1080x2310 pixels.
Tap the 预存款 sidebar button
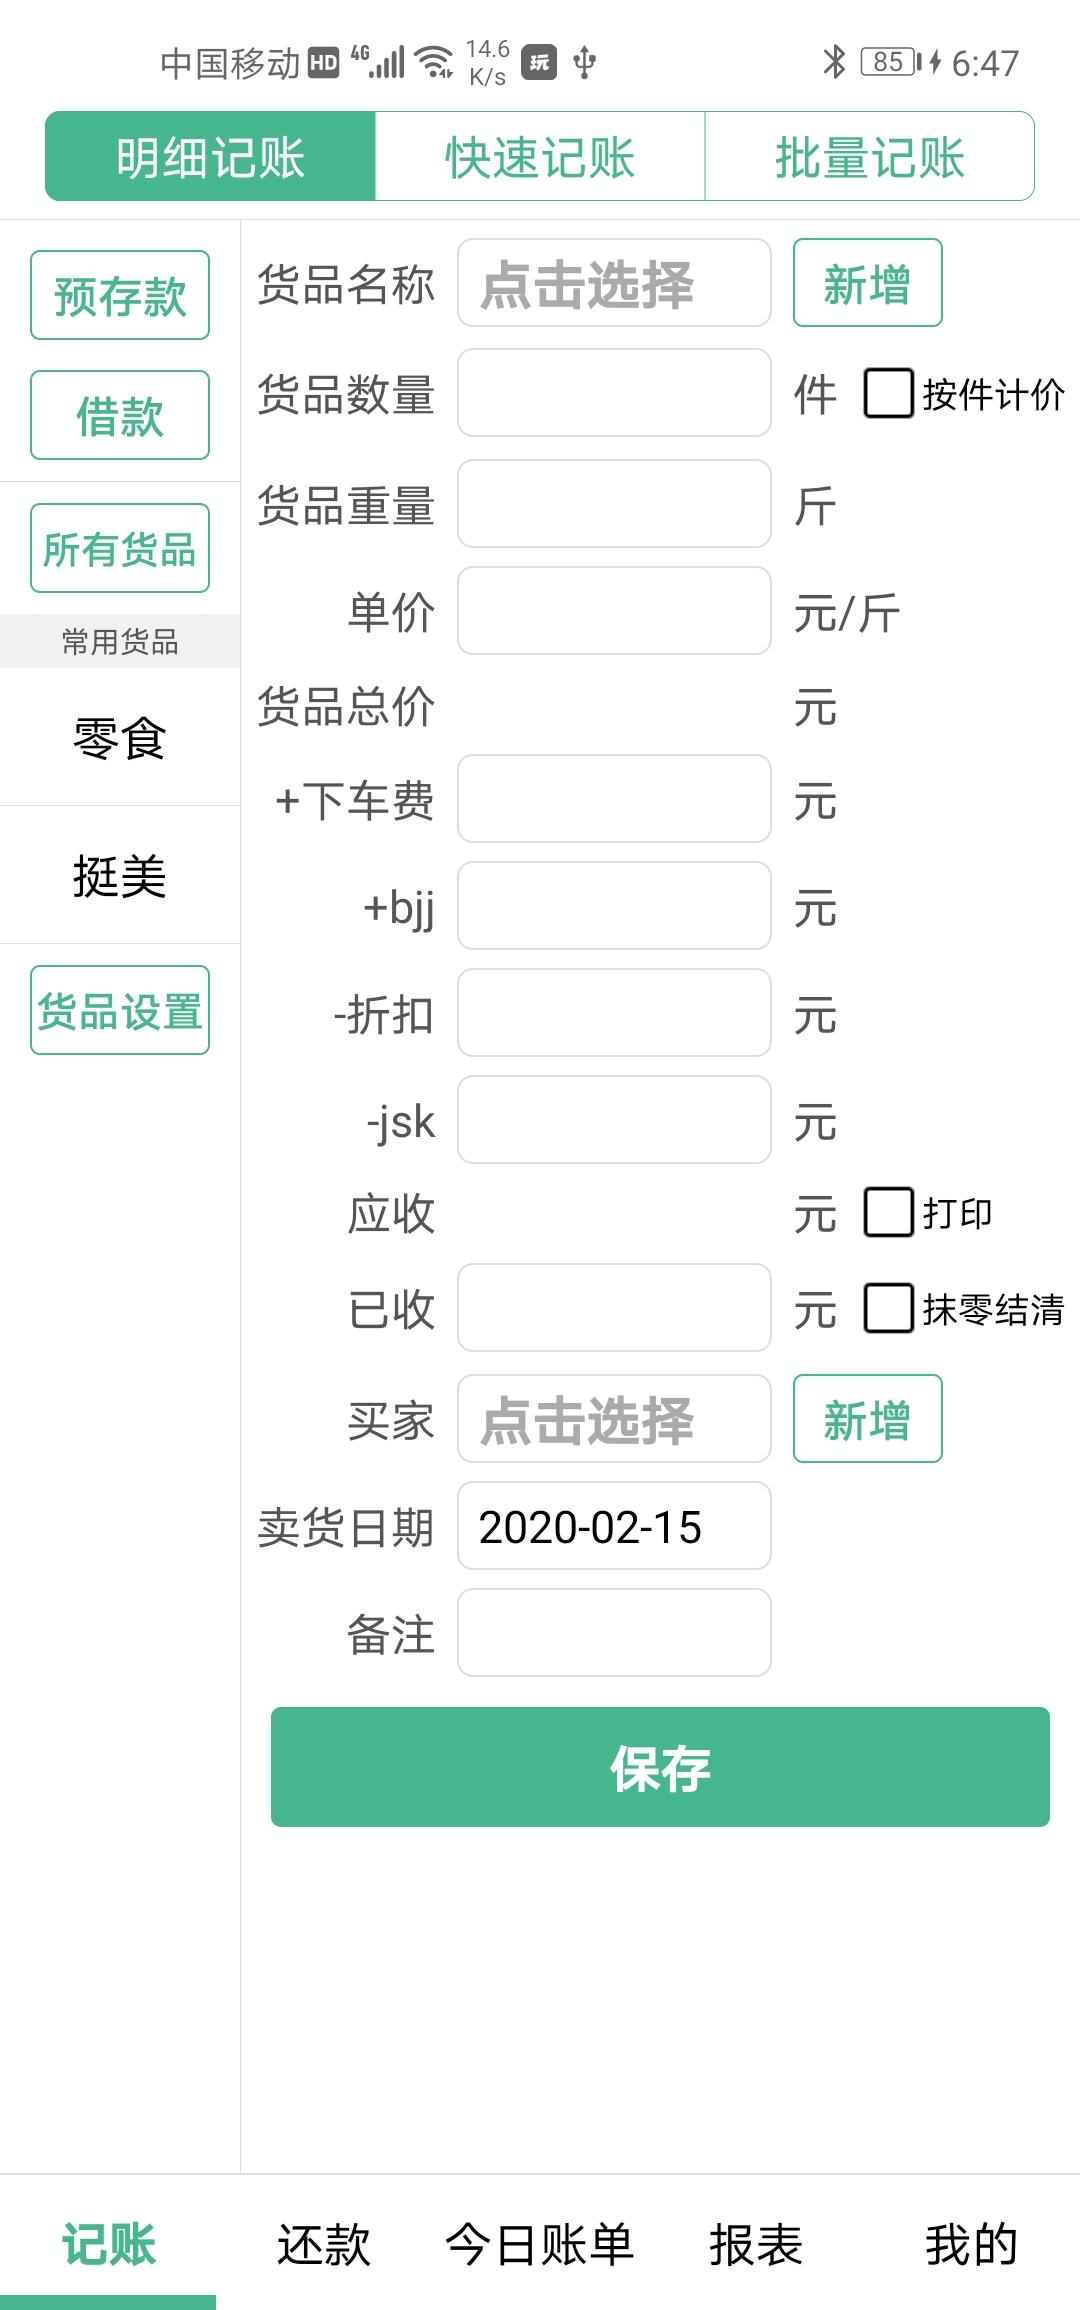pyautogui.click(x=120, y=295)
